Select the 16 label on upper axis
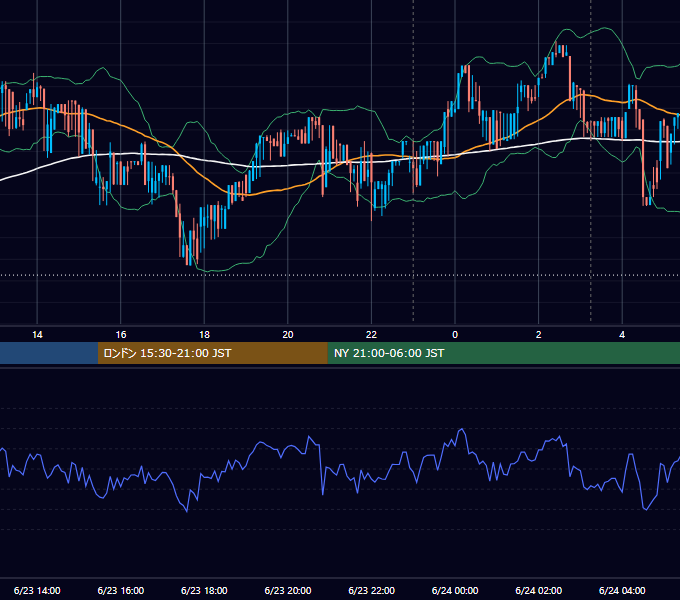The image size is (680, 600). 121,335
